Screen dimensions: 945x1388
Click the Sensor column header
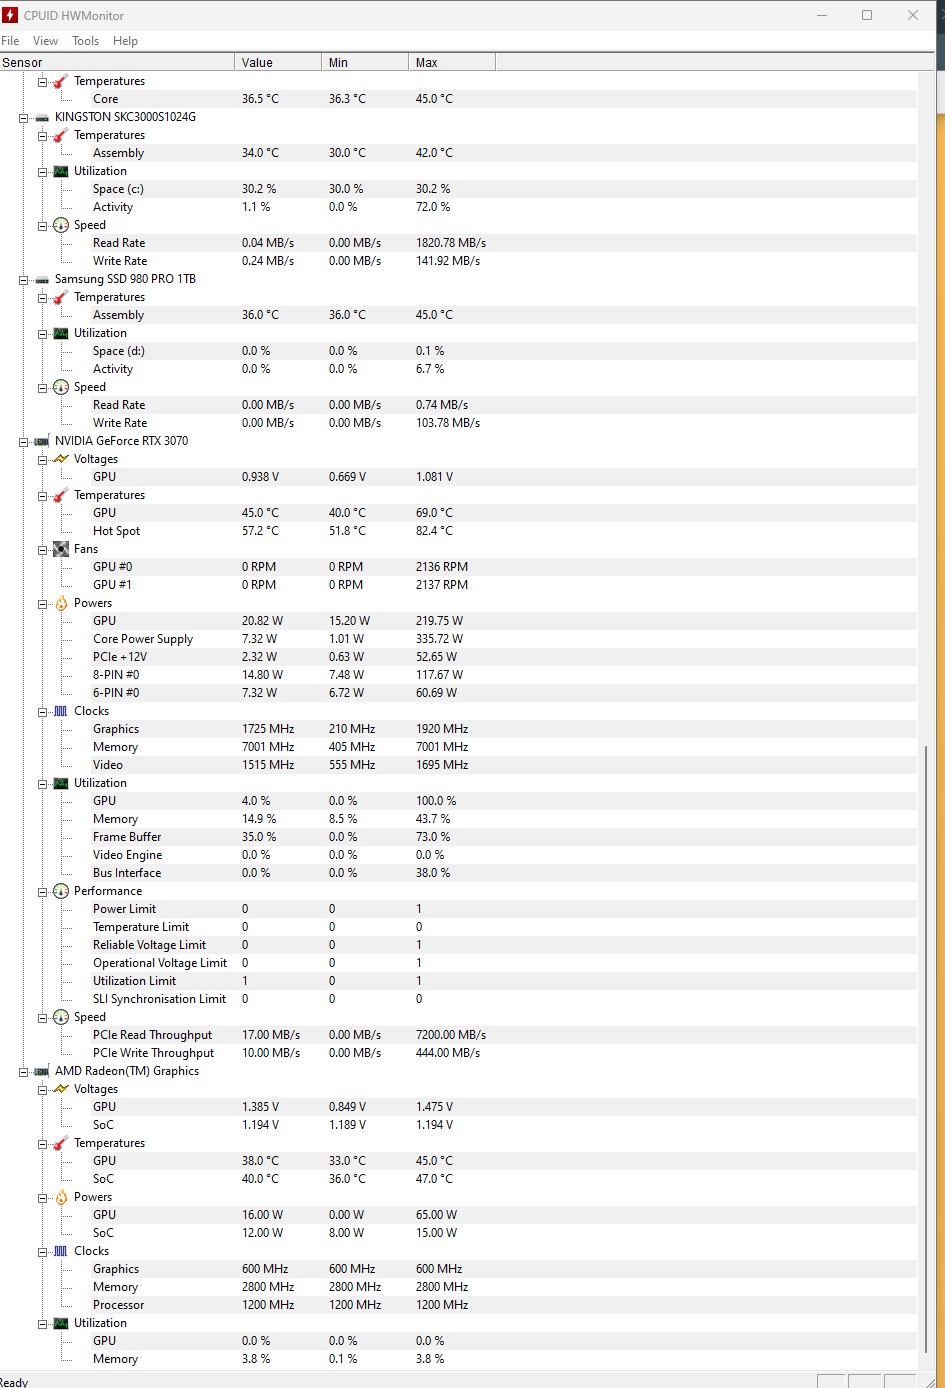(x=117, y=62)
